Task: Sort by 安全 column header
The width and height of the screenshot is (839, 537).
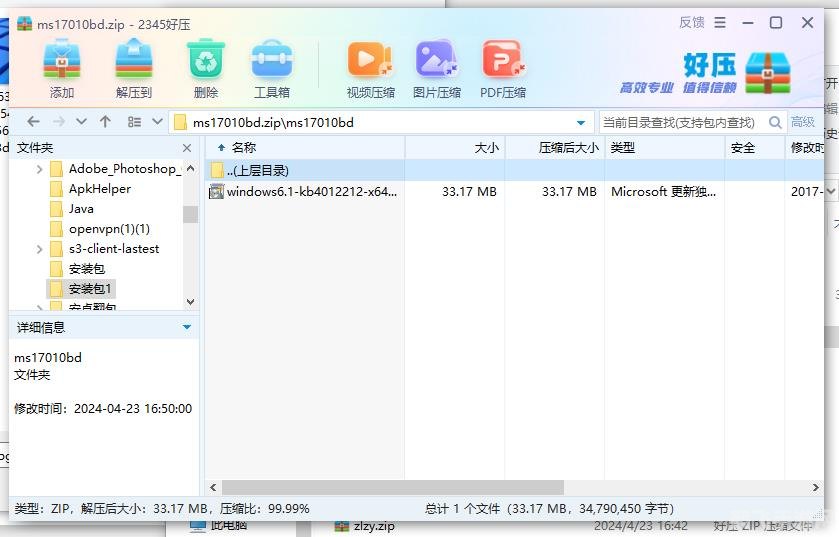Action: tap(754, 148)
